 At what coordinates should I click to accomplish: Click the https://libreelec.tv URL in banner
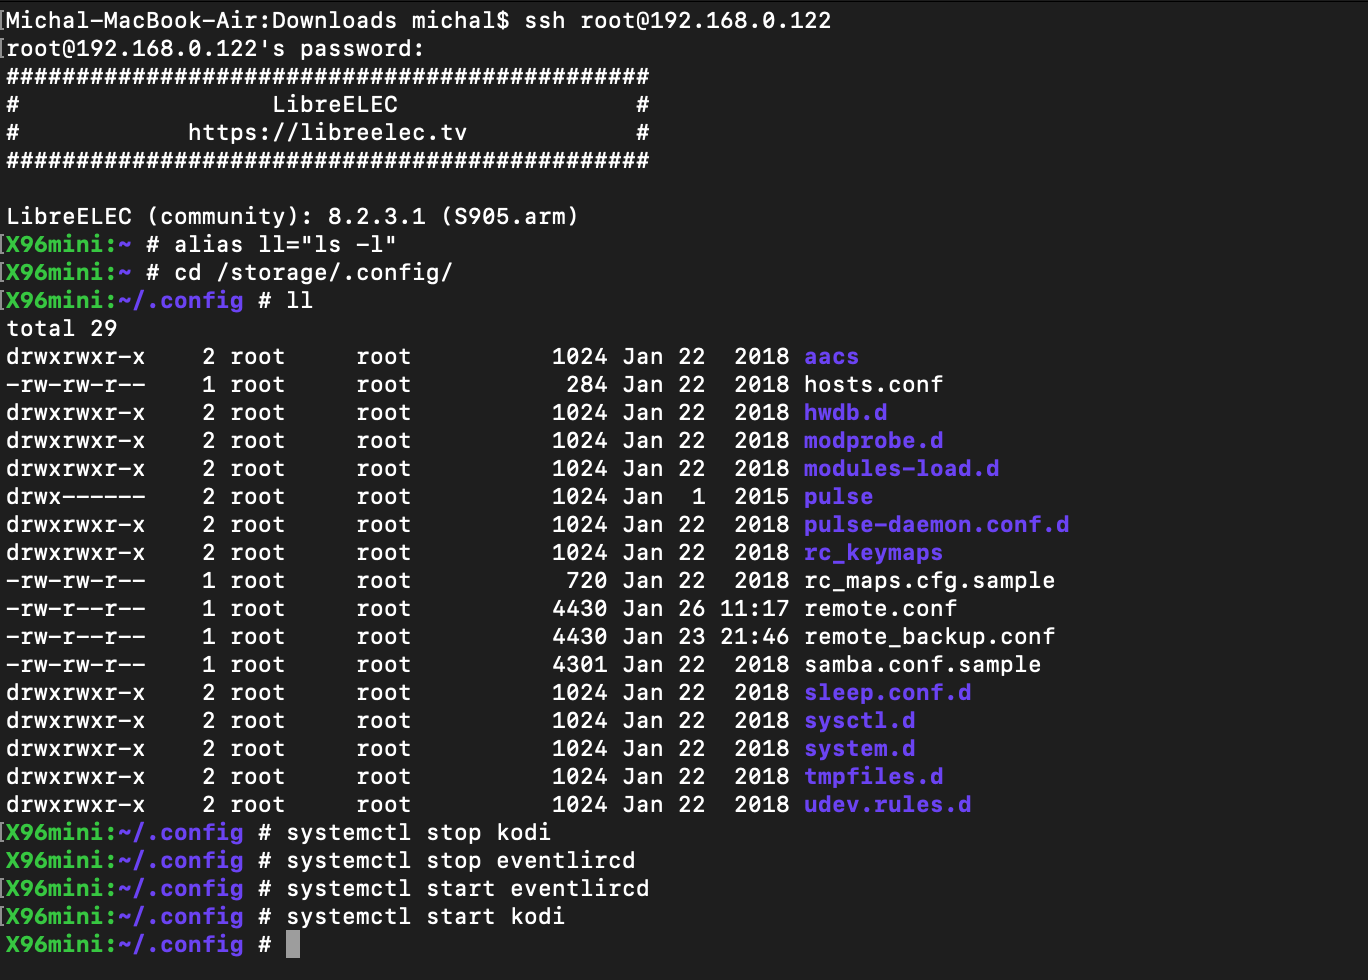(x=327, y=133)
